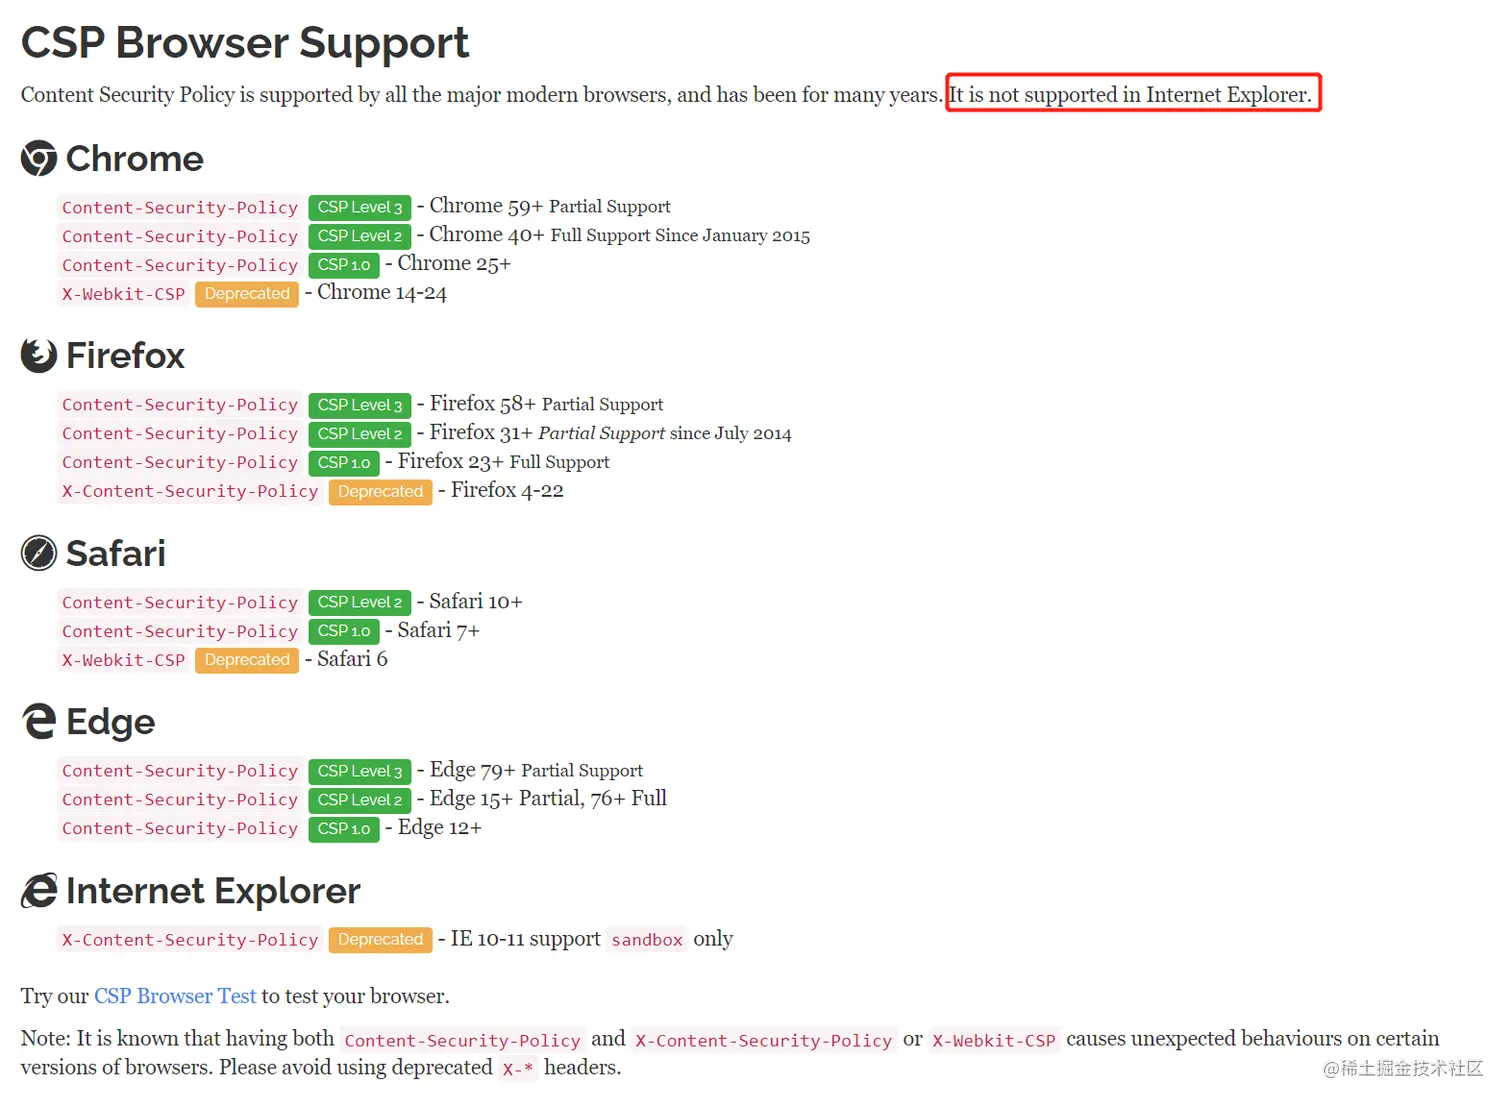Click CSP 1.0 badge for Safari 7+
The width and height of the screenshot is (1512, 1107).
pyautogui.click(x=344, y=631)
